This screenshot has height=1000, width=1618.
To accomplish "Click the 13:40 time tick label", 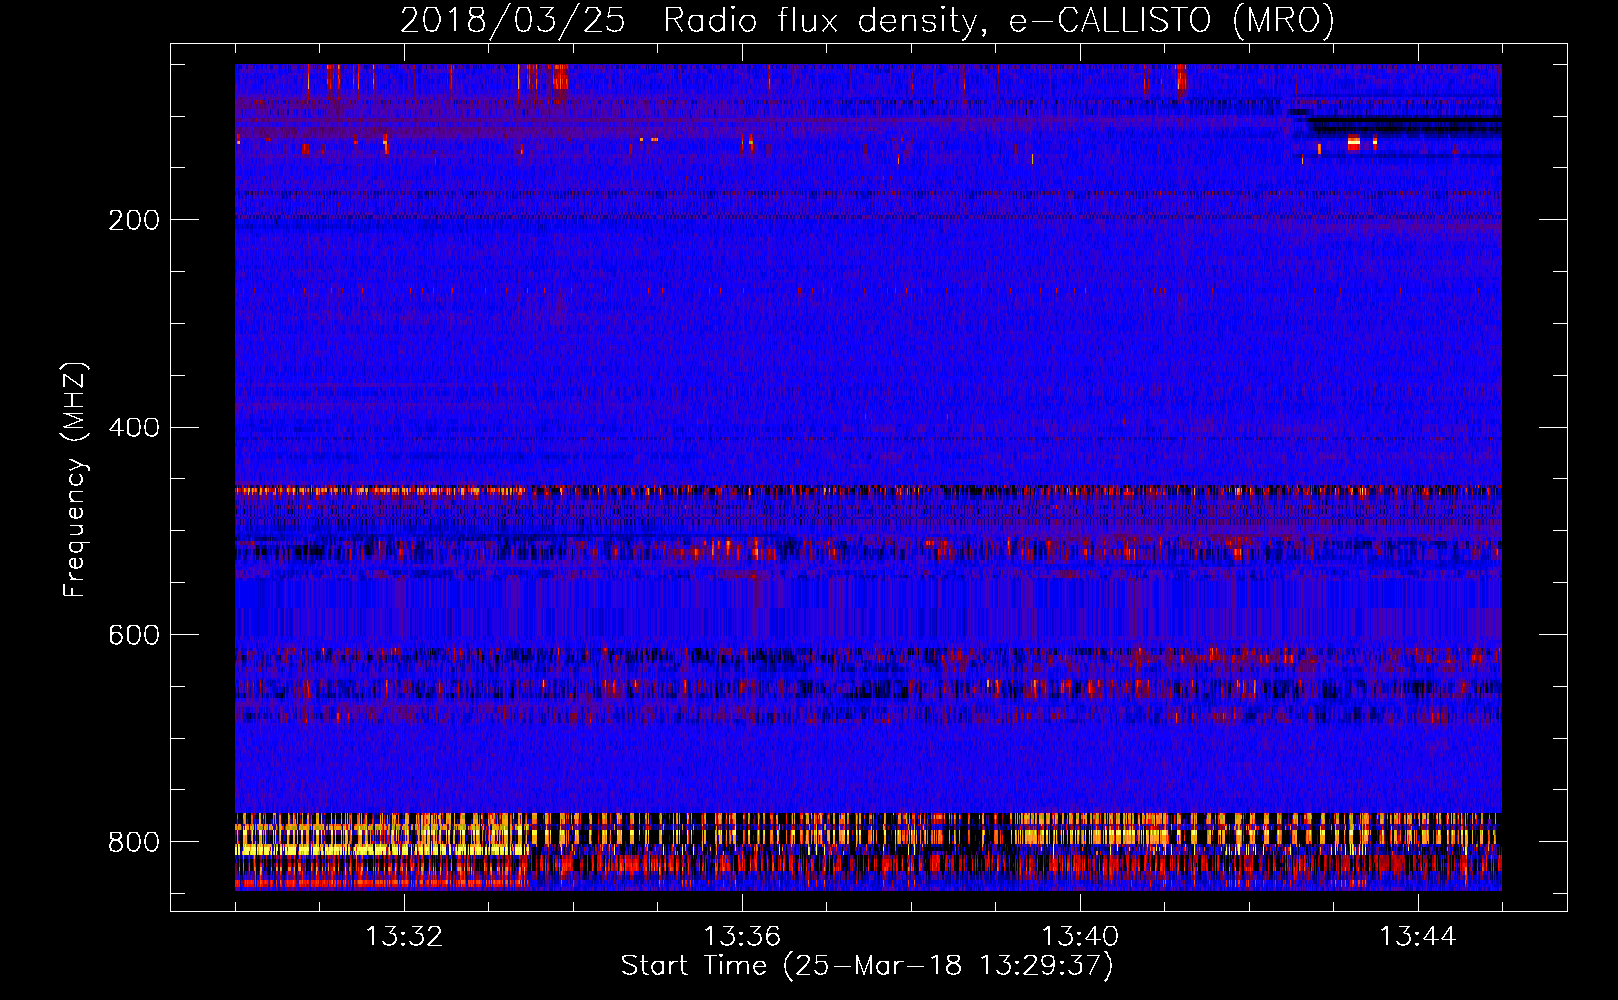I will tap(1080, 937).
